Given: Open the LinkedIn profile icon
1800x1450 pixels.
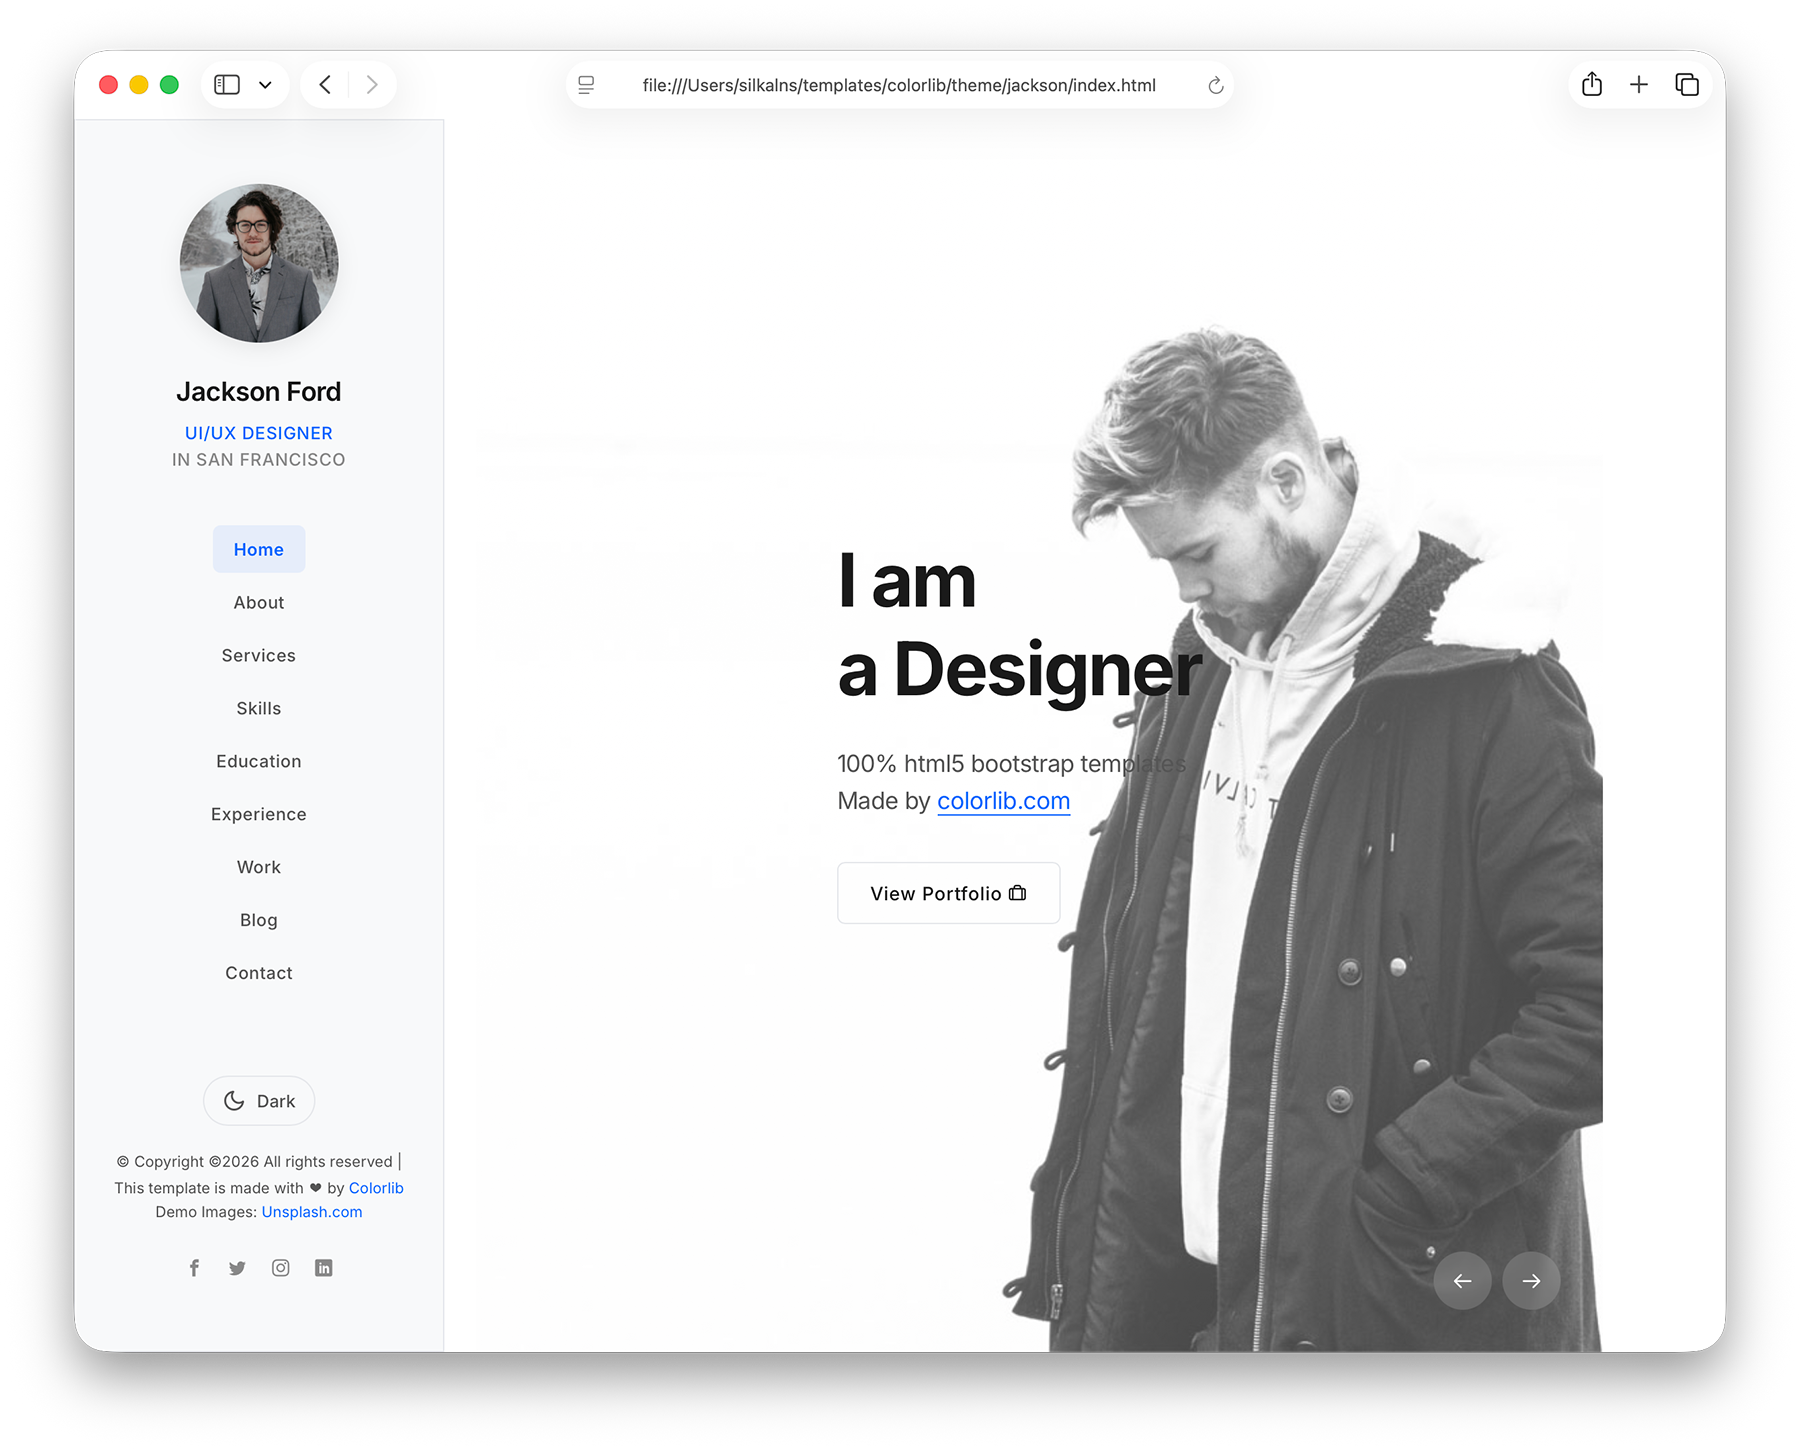Looking at the screenshot, I should pos(323,1267).
